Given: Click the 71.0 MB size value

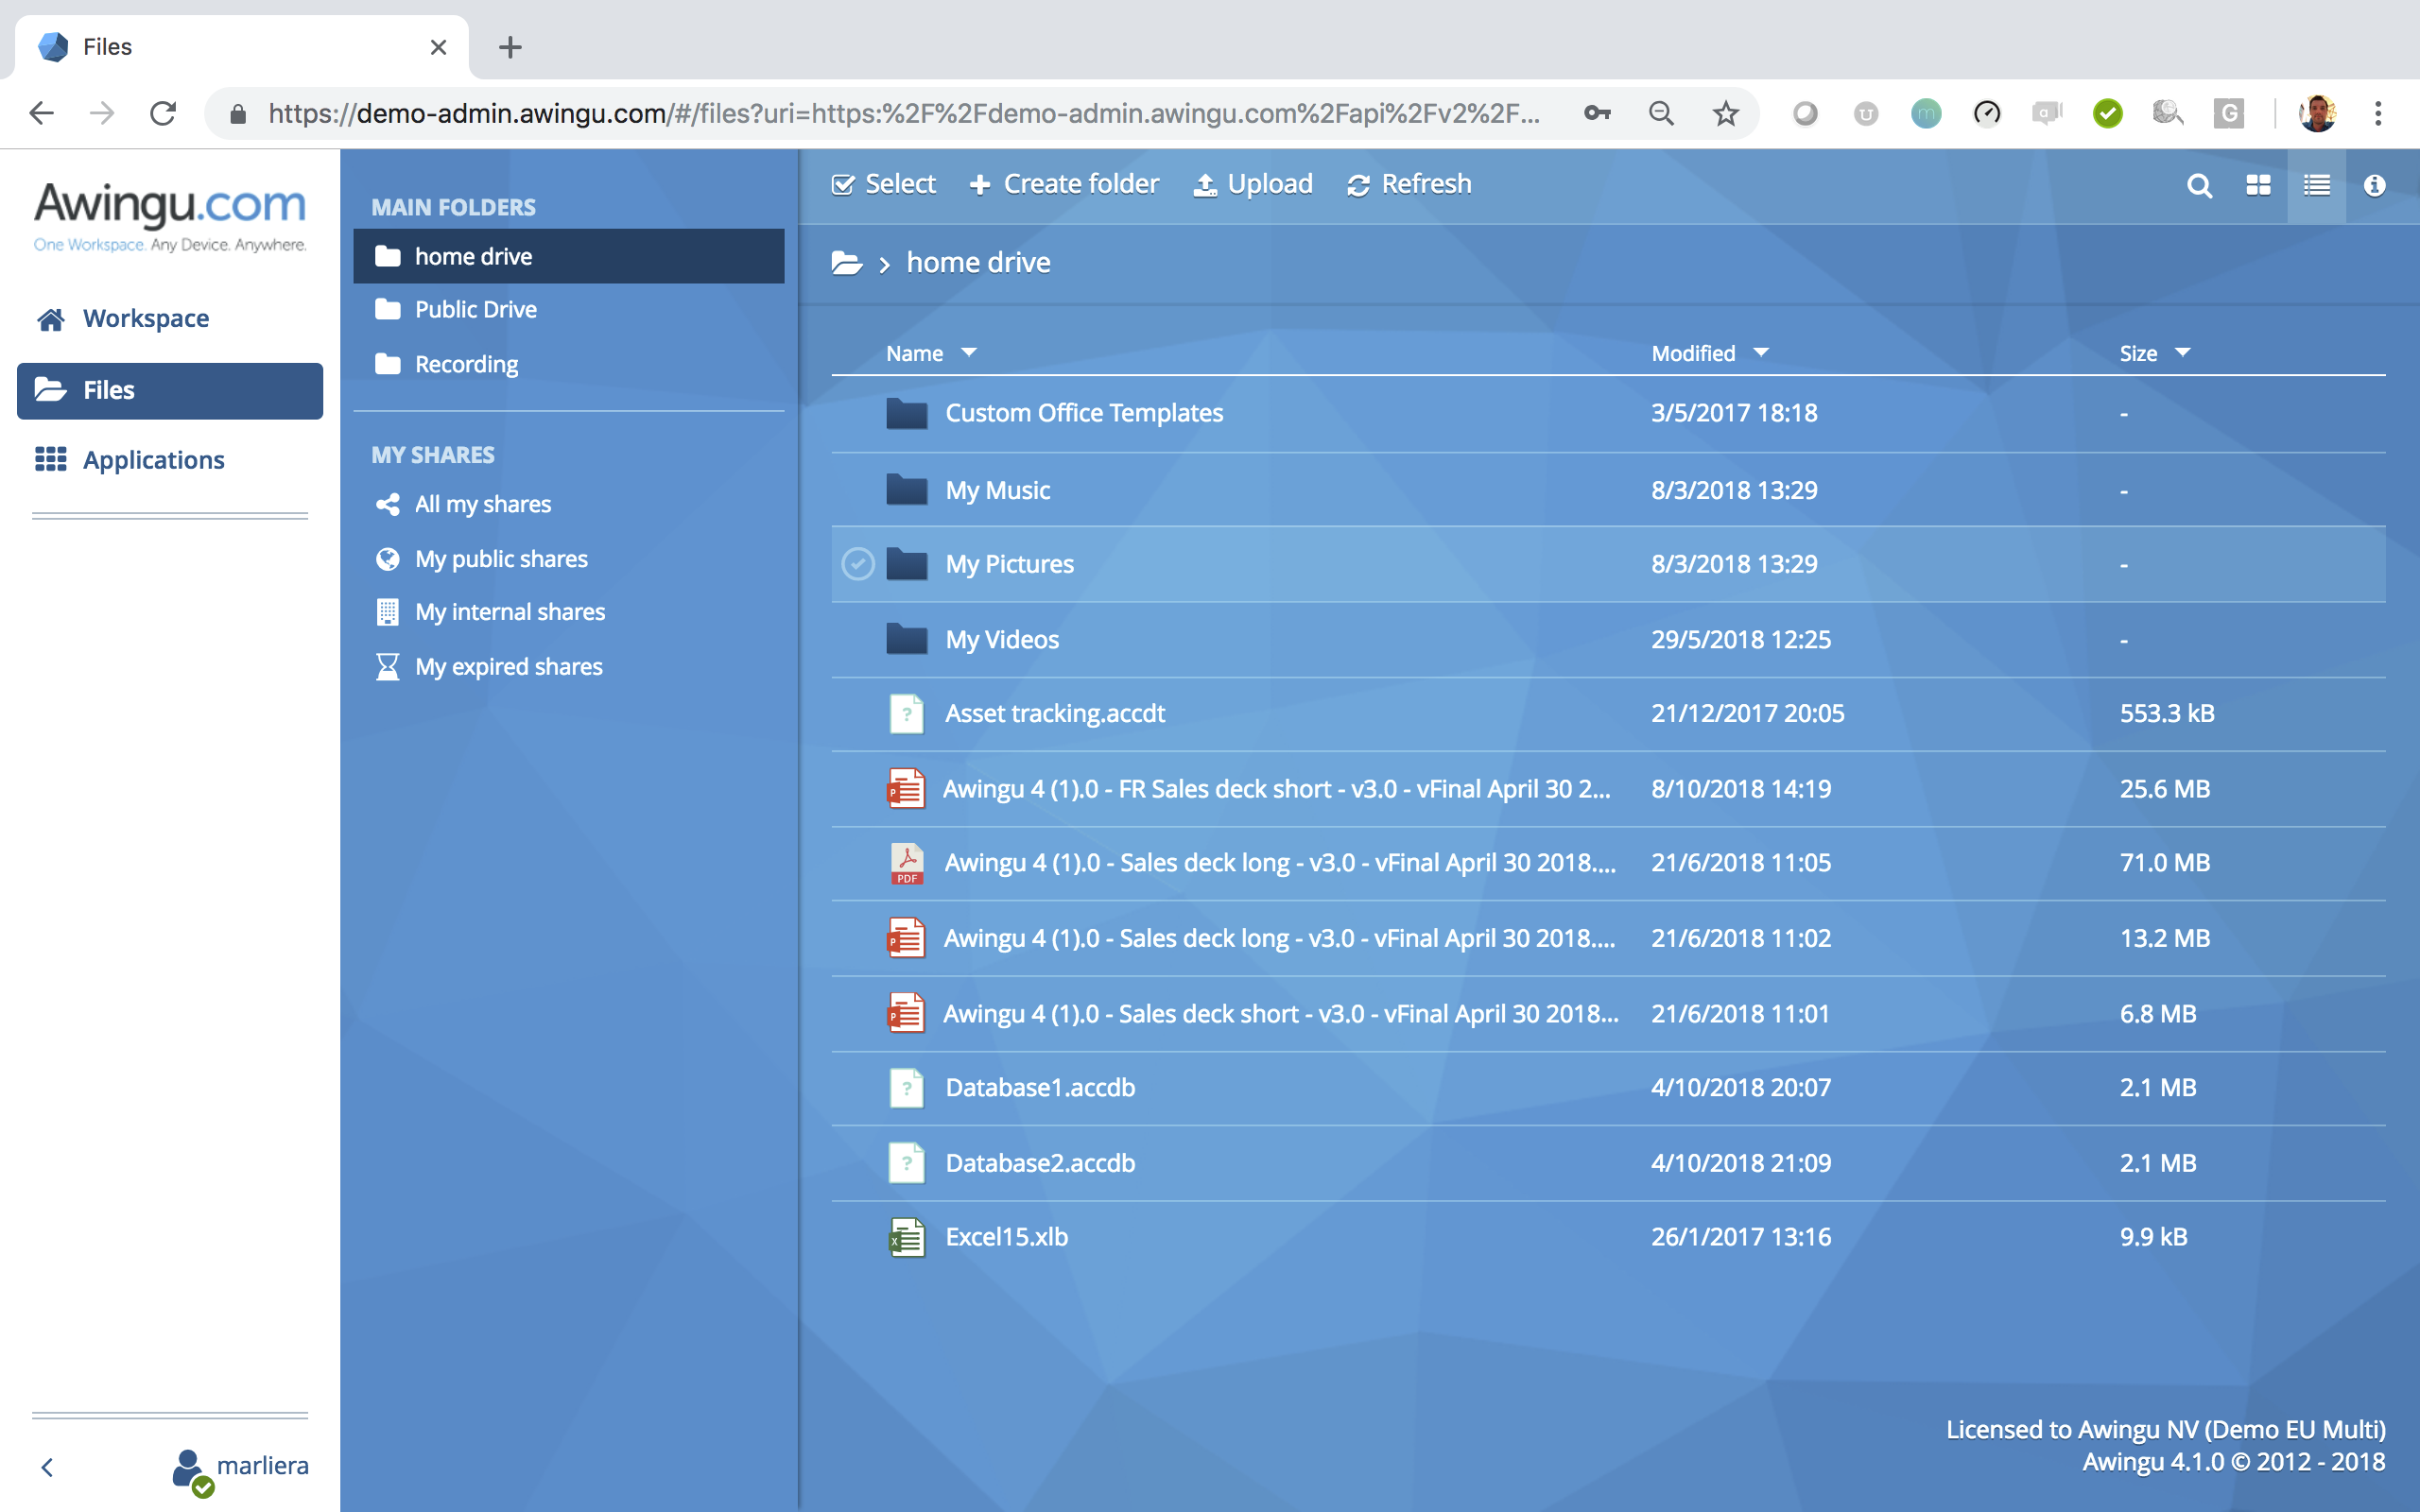Looking at the screenshot, I should click(x=2165, y=863).
